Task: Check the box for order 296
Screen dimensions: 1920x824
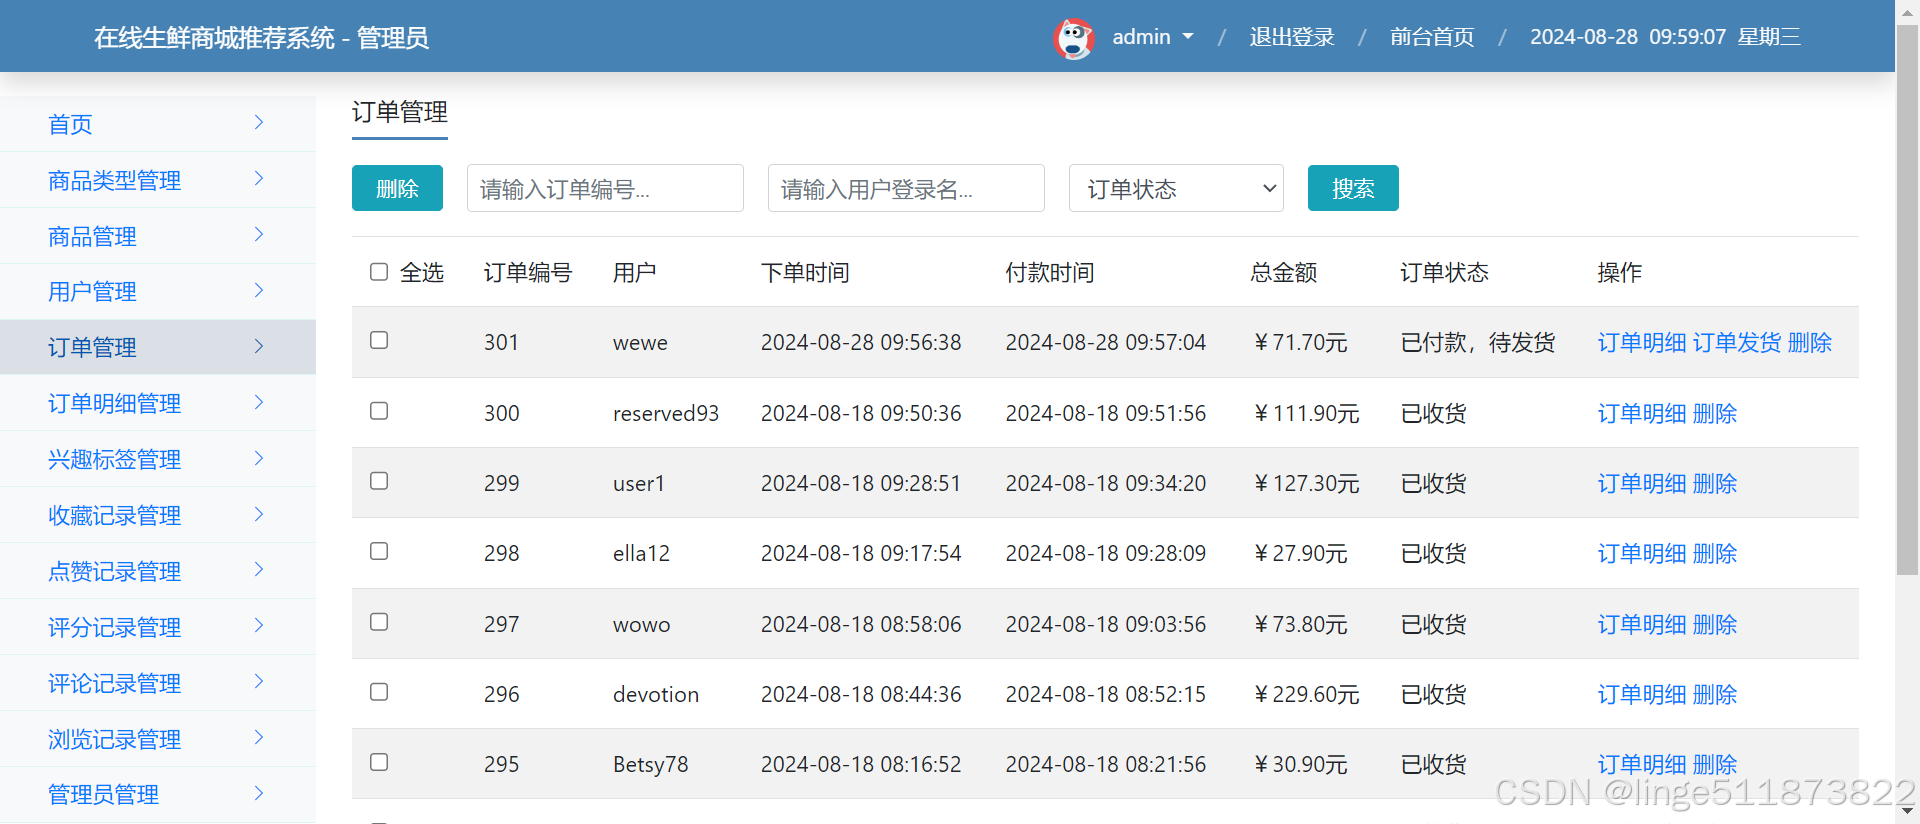Action: point(379,692)
